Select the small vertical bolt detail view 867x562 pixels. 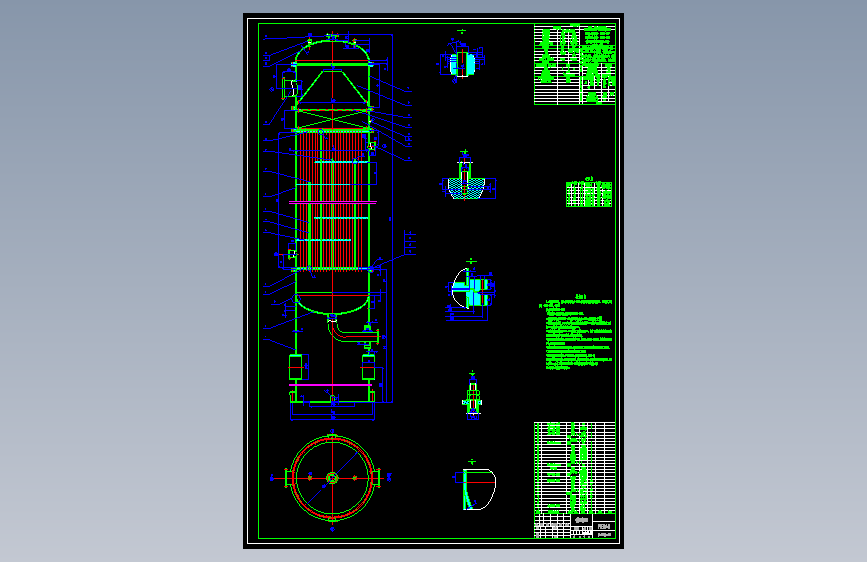472,396
